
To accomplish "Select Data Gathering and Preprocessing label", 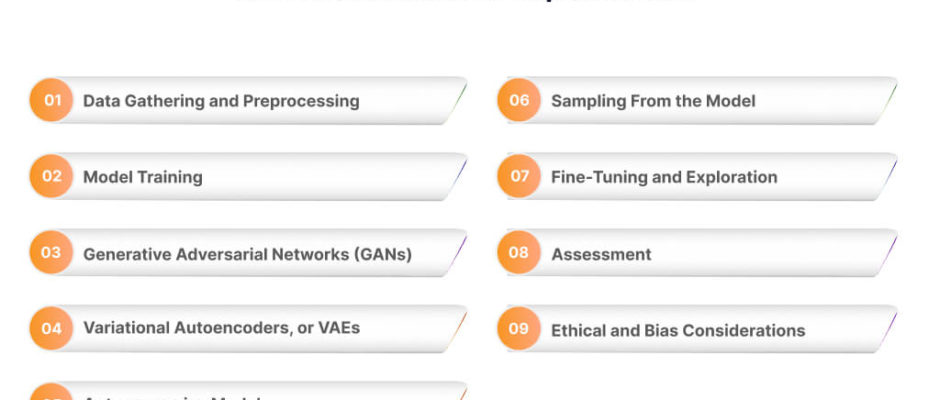I will (x=221, y=101).
